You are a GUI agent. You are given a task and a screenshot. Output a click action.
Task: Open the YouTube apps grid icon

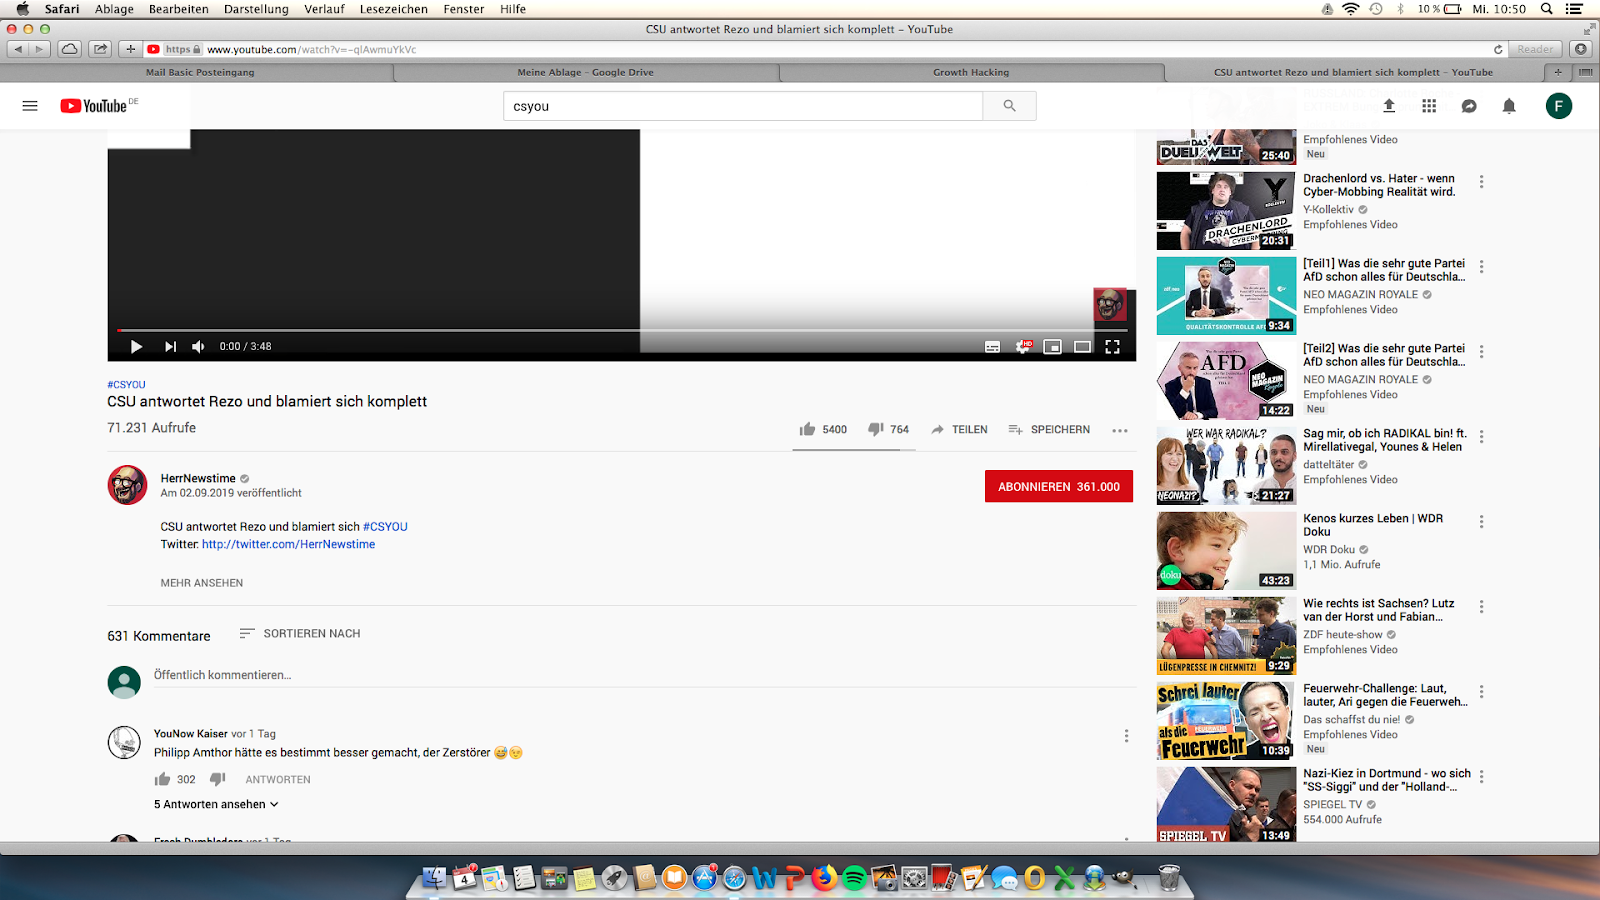pyautogui.click(x=1429, y=106)
